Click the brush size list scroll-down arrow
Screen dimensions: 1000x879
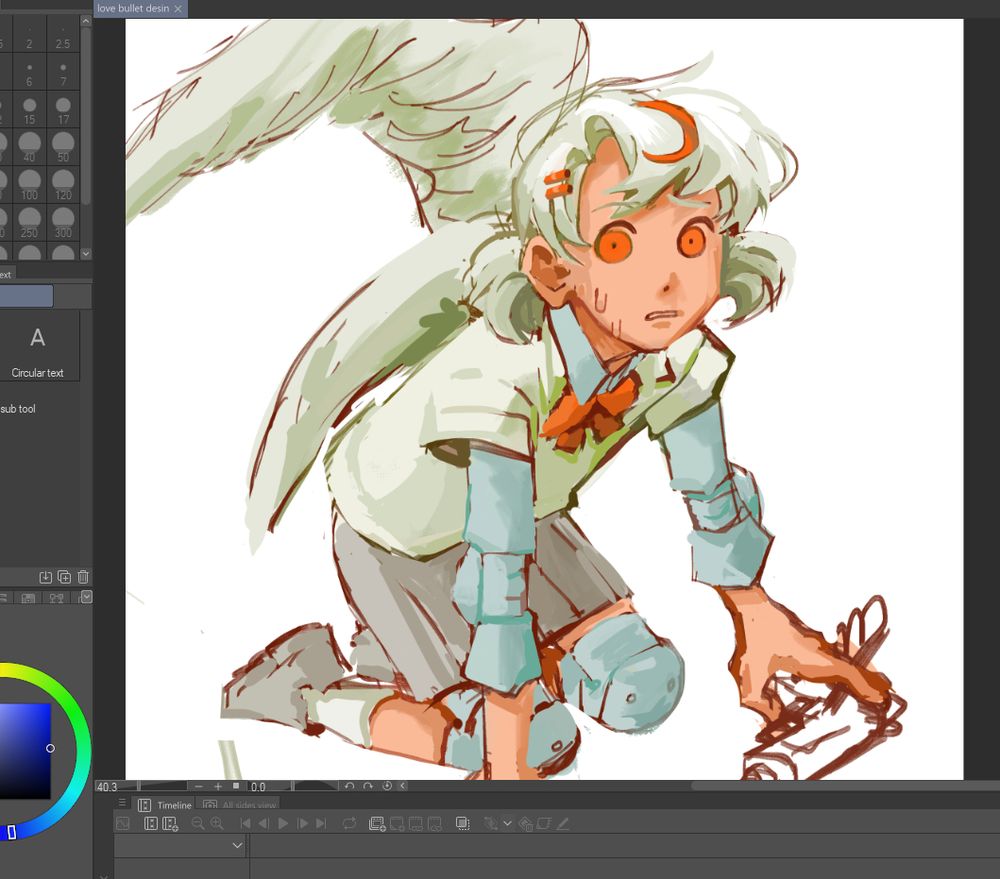(x=86, y=254)
